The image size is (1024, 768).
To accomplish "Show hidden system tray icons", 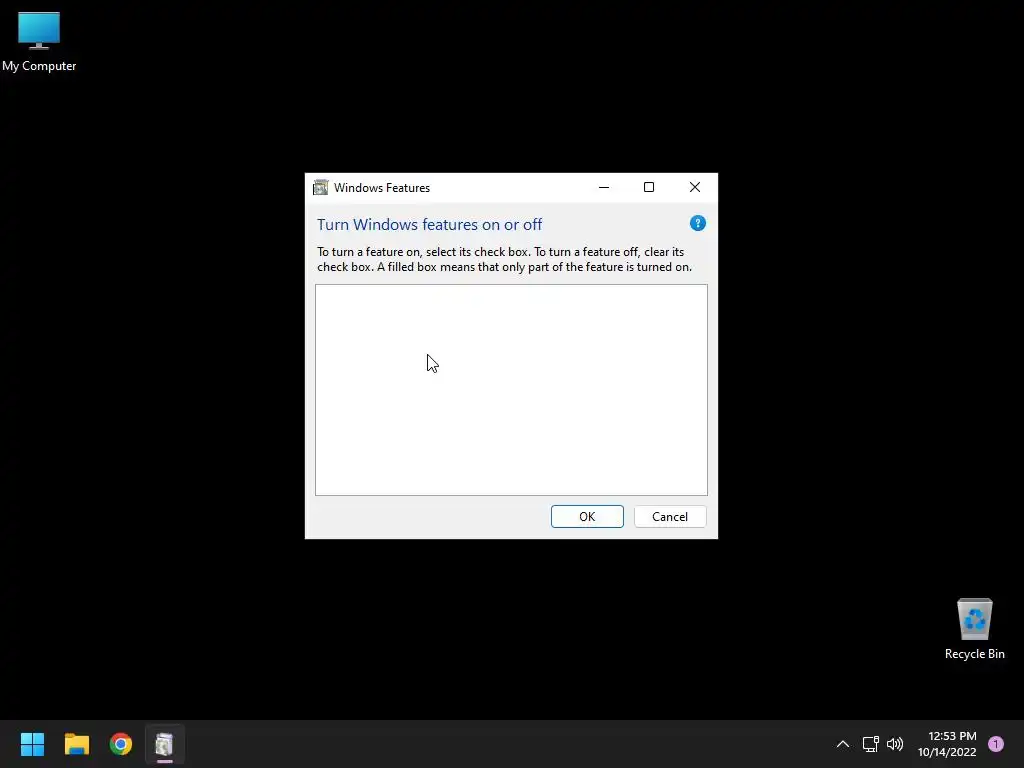I will (x=843, y=744).
